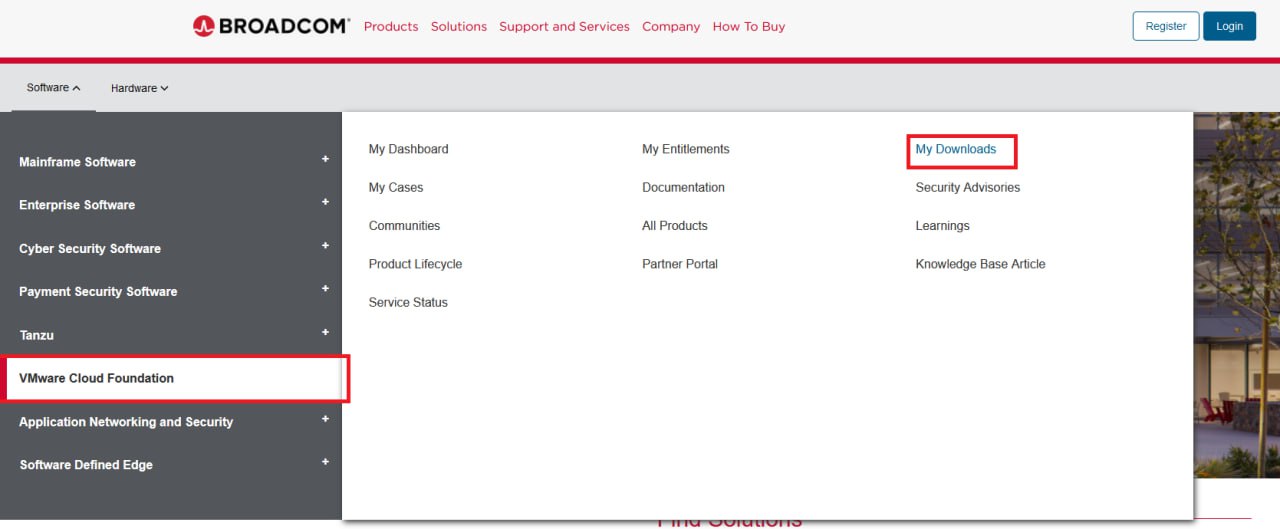
Task: Click the Register button
Action: pos(1165,26)
